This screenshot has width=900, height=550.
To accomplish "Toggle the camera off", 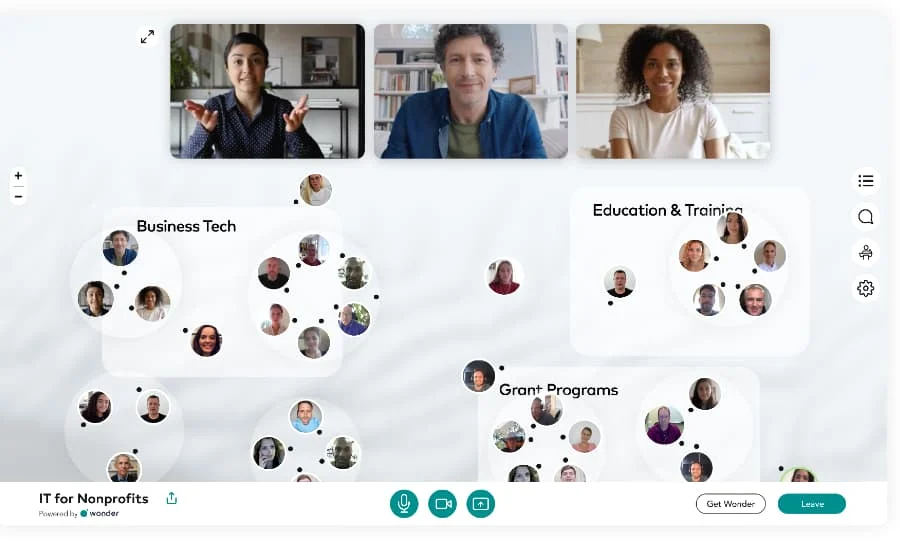I will 443,503.
